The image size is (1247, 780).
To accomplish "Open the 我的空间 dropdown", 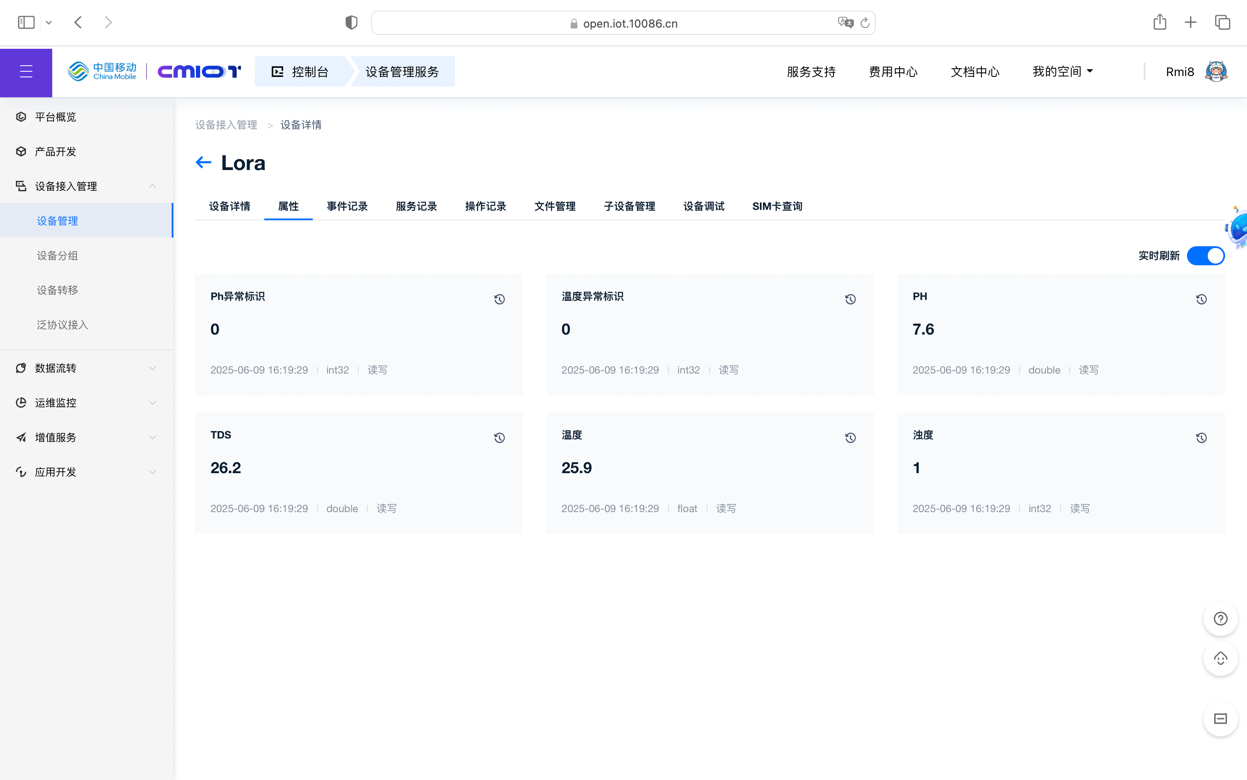I will click(x=1062, y=72).
